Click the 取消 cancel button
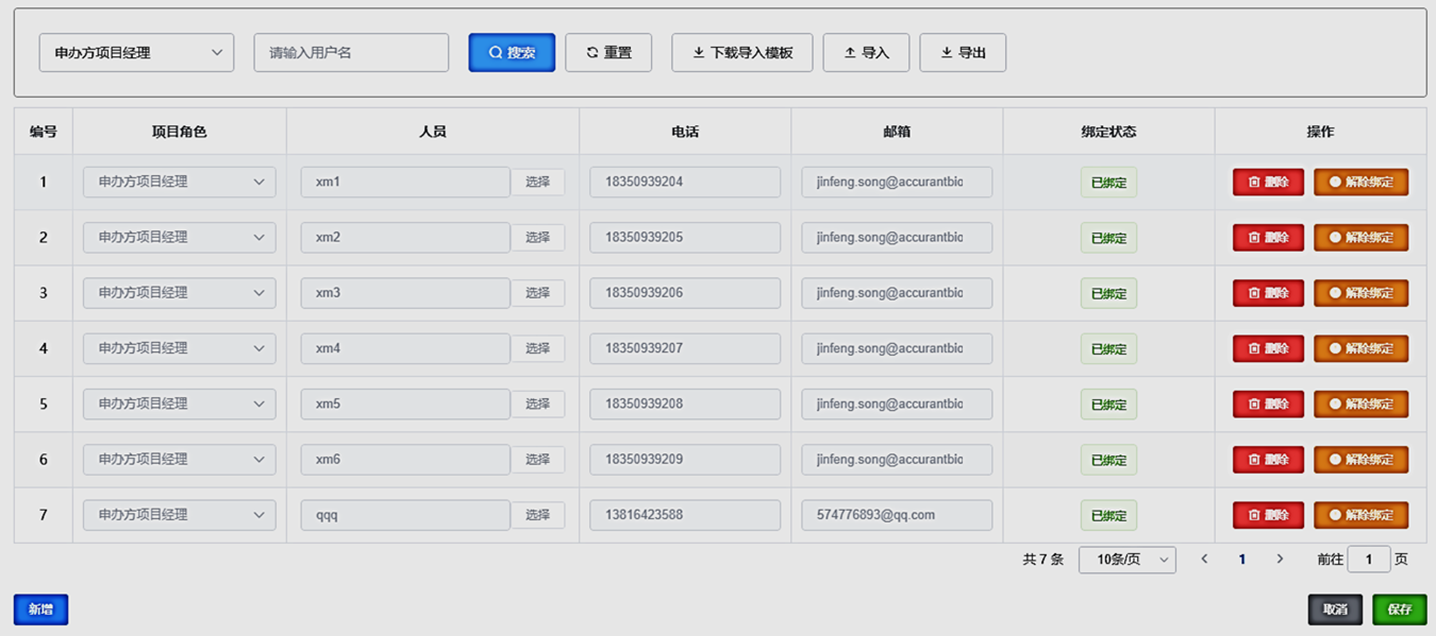This screenshot has width=1436, height=636. 1335,609
